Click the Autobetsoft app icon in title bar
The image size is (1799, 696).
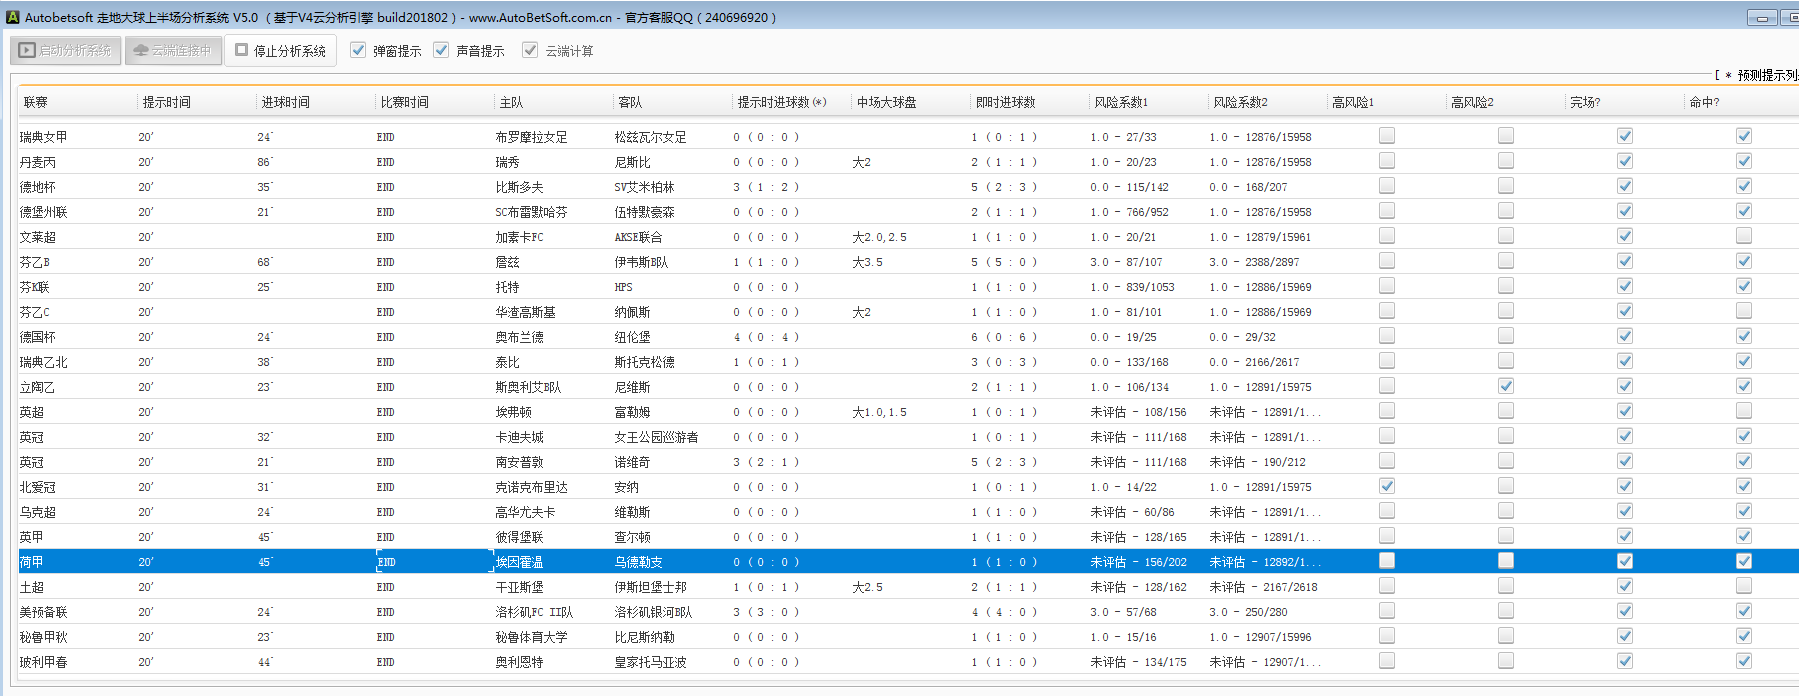[x=12, y=17]
